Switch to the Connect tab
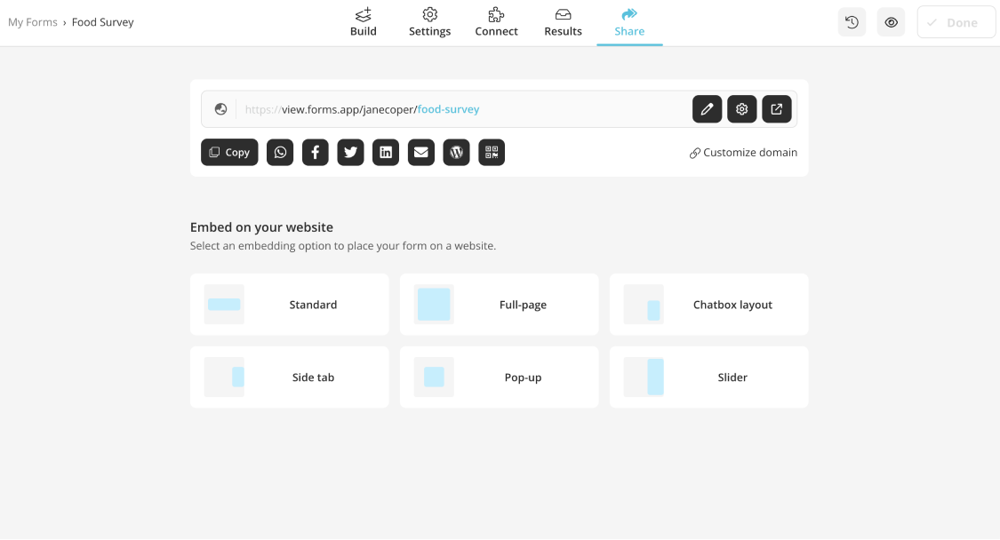Image resolution: width=1000 pixels, height=540 pixels. coord(496,23)
